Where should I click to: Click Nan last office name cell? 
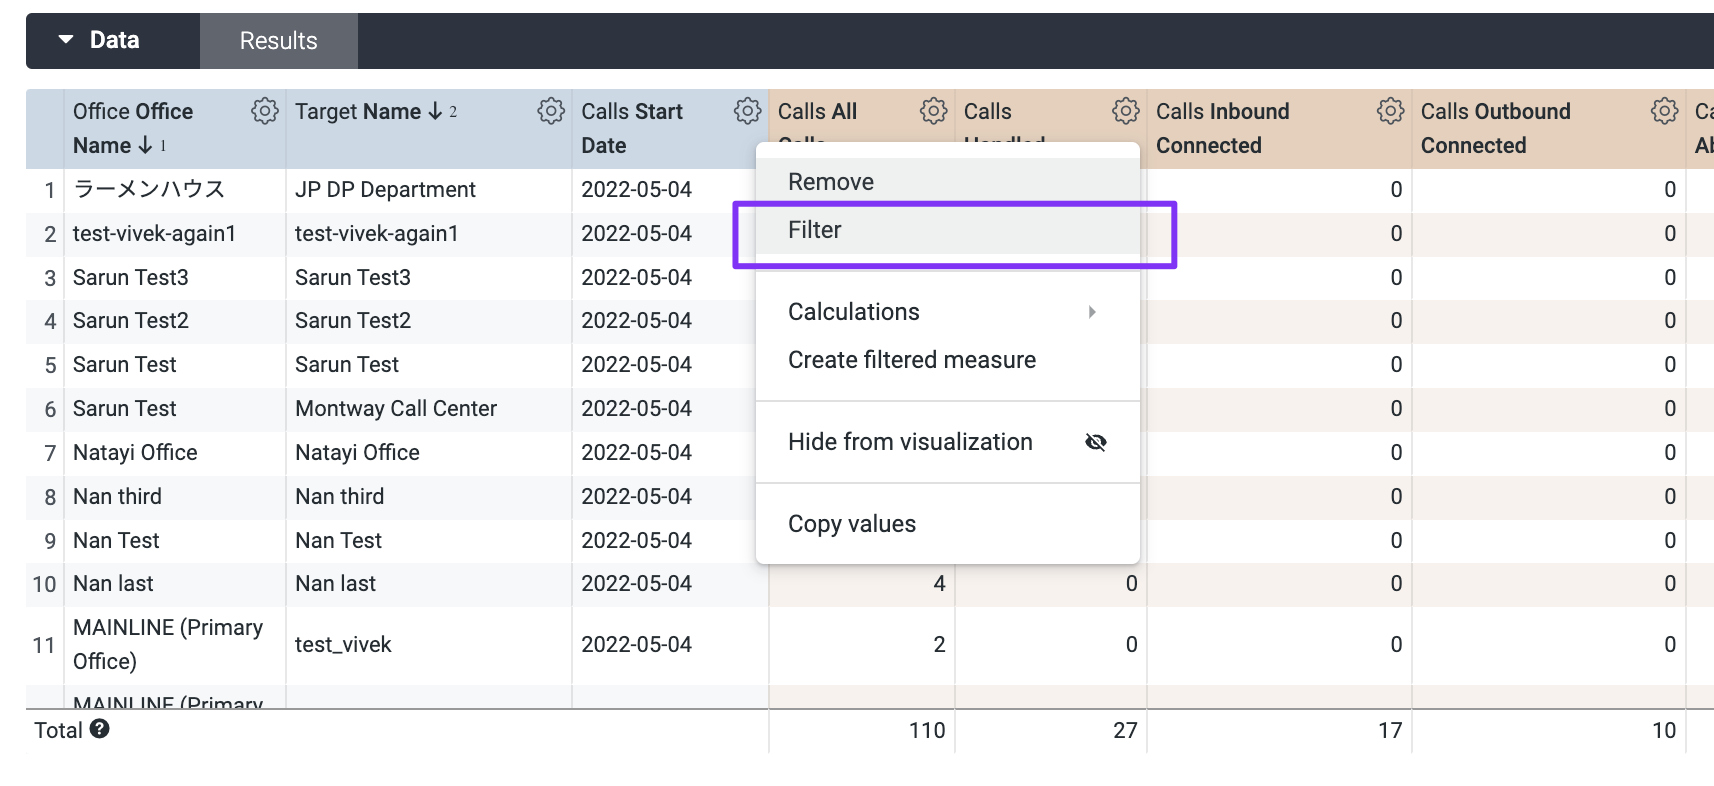[113, 584]
